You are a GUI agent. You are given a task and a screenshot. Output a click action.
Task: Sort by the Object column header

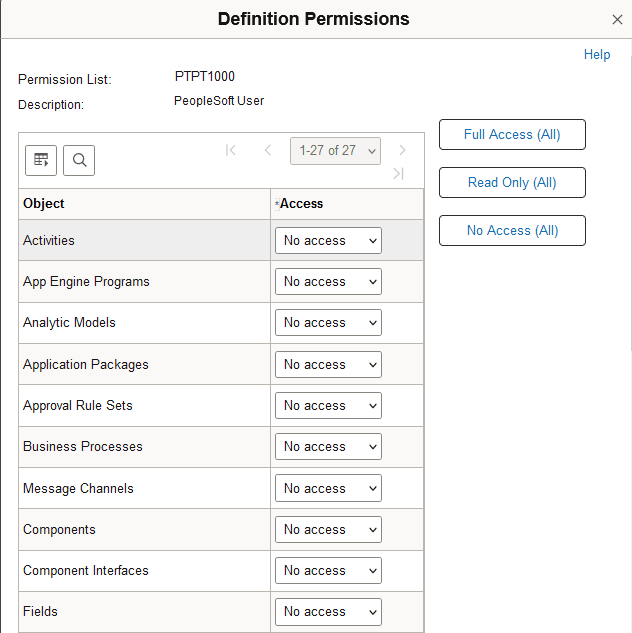pos(44,204)
